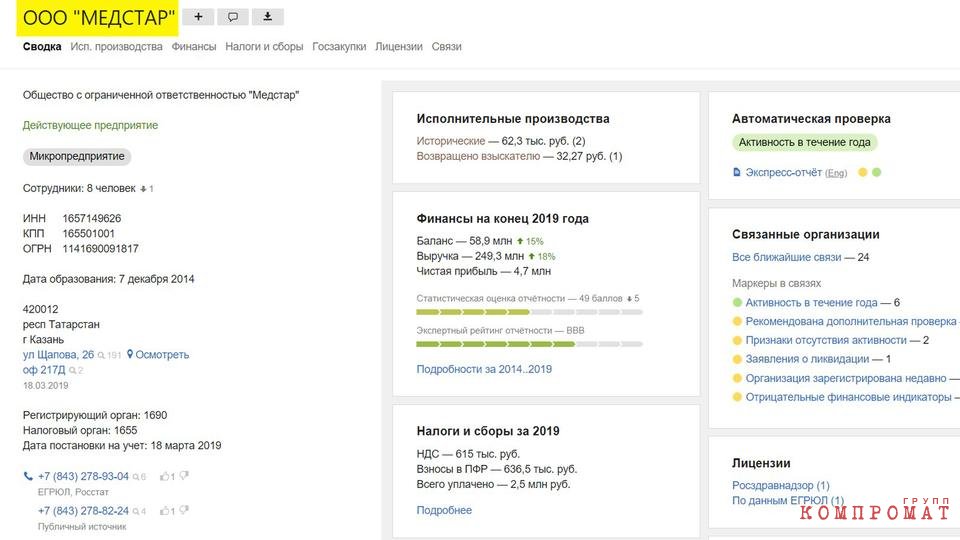960x540 pixels.
Task: Click thumbs down for phone 278-82-24
Action: (x=184, y=511)
